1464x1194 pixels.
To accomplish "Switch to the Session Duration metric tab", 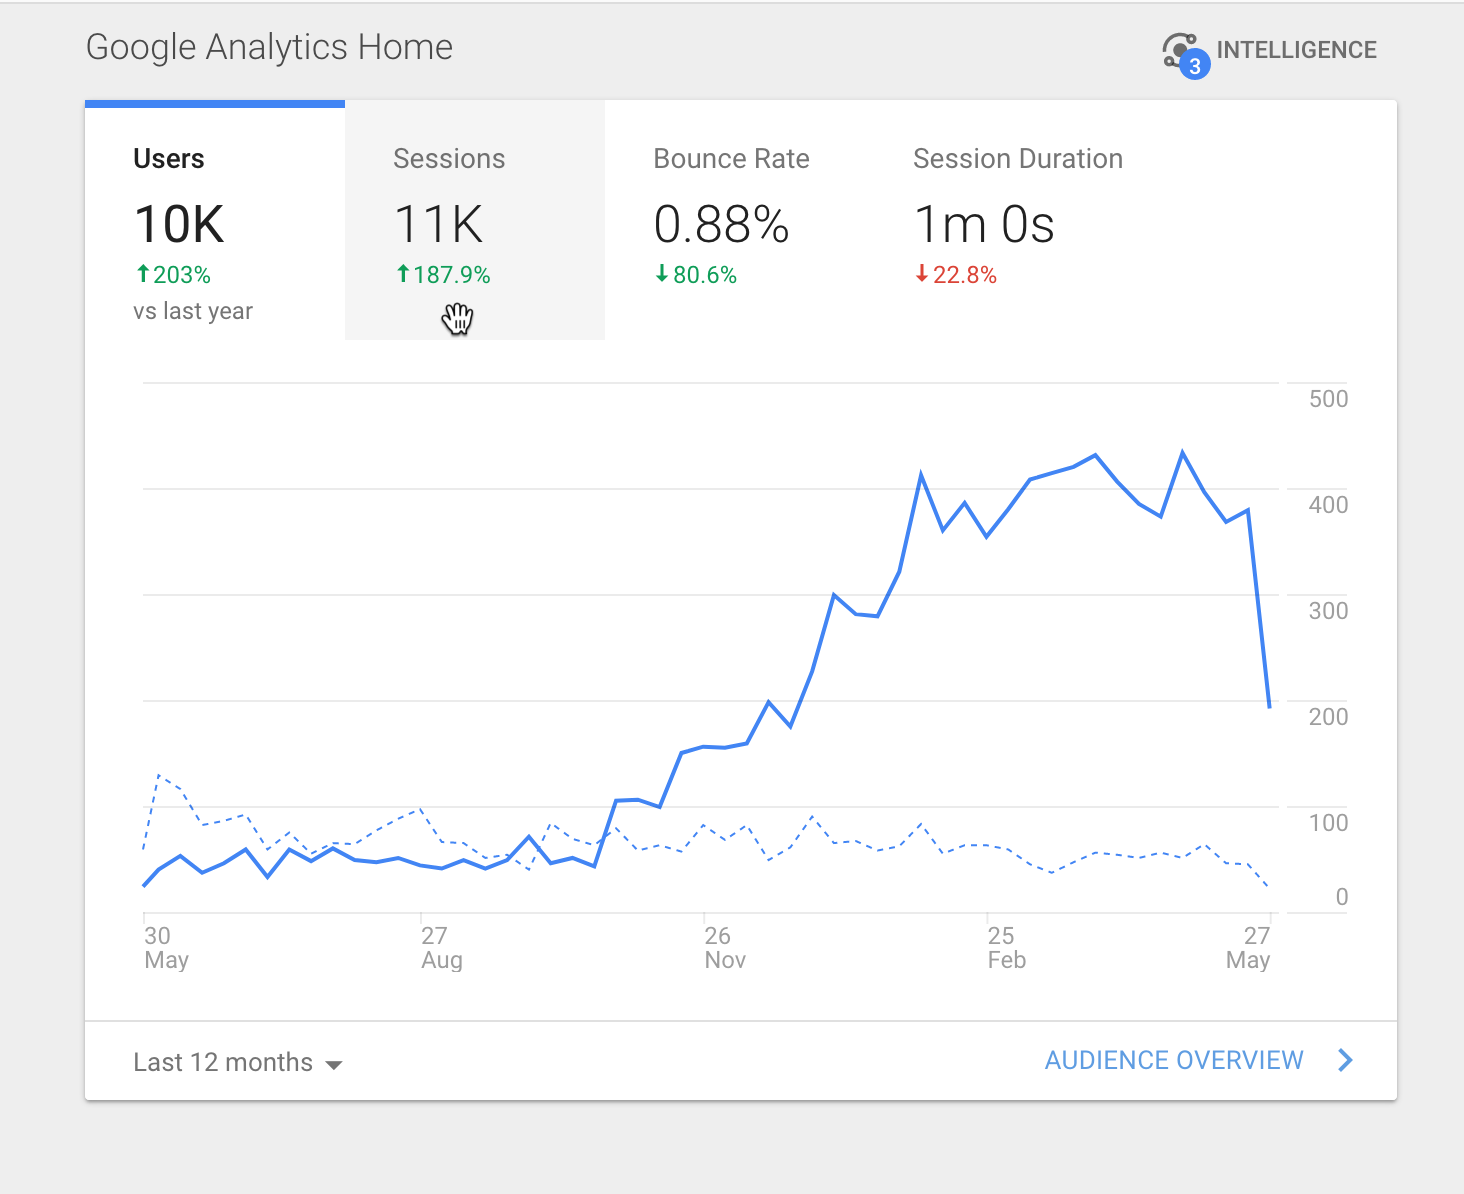I will click(1018, 220).
